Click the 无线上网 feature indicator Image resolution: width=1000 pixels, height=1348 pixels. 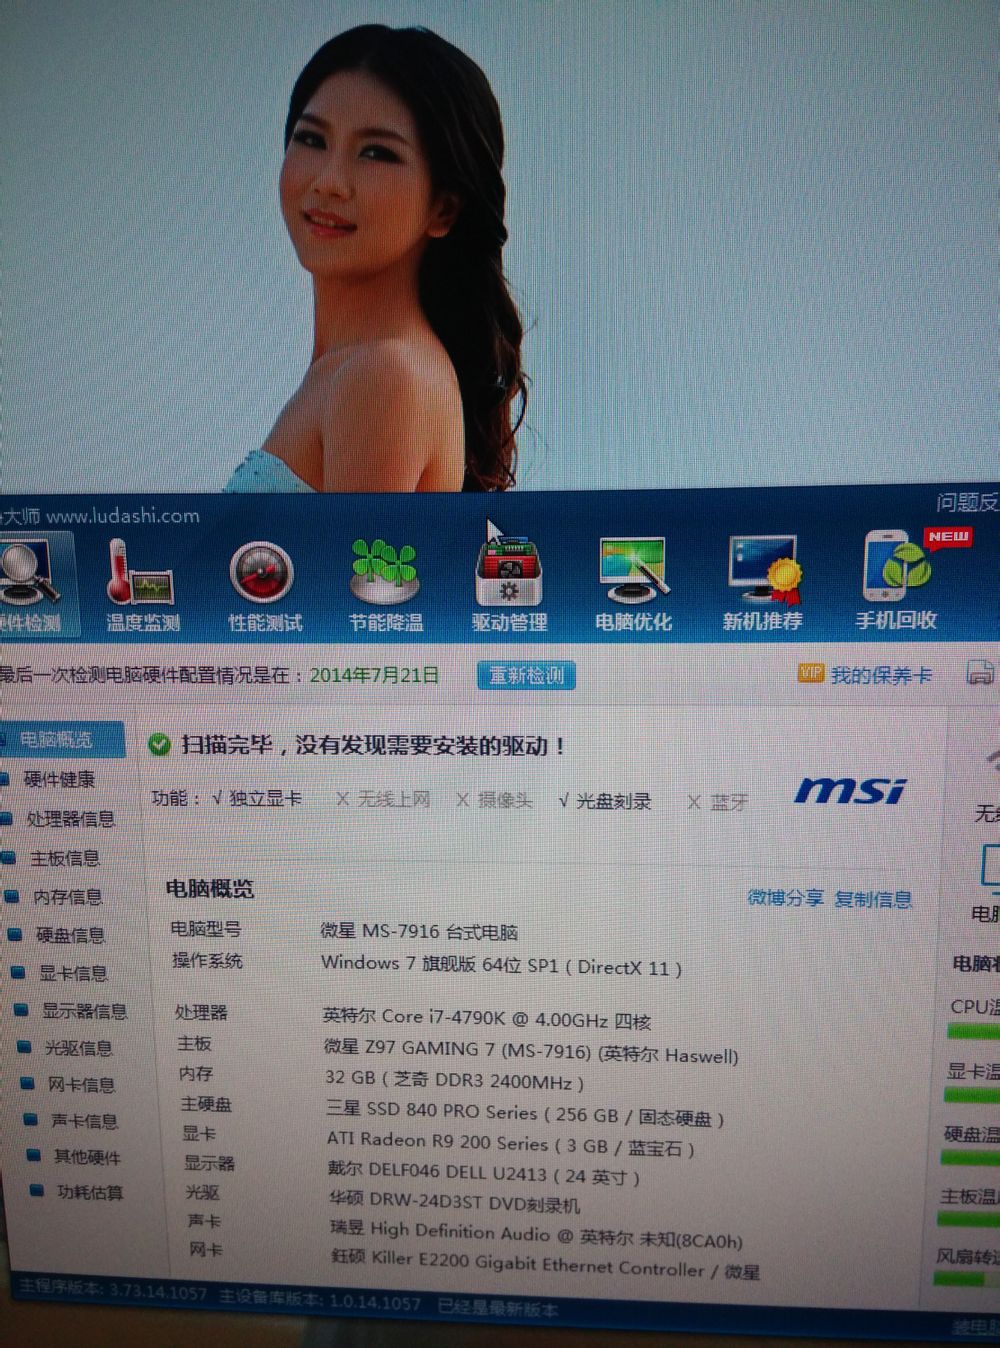pos(384,799)
